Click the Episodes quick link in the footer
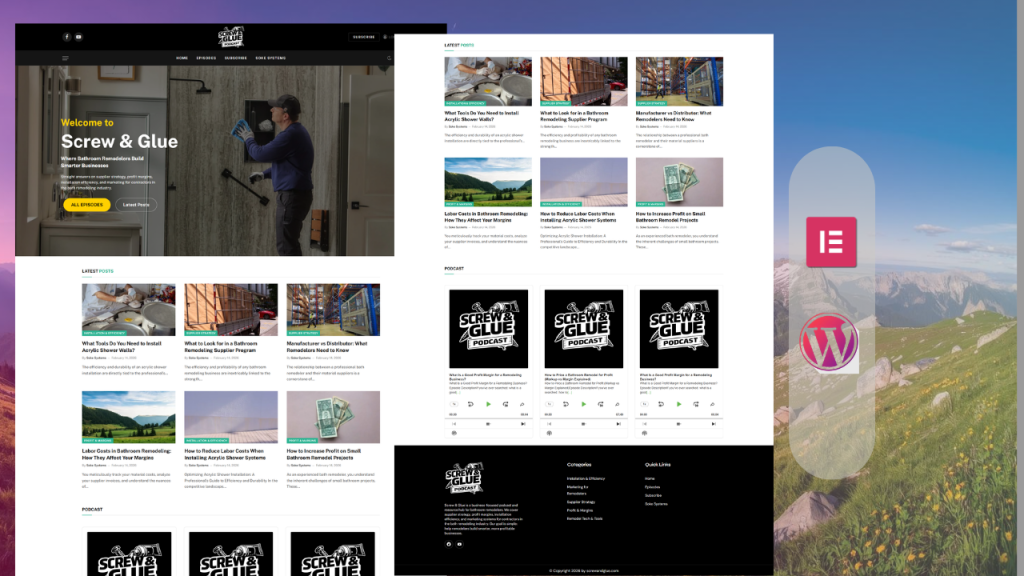This screenshot has height=576, width=1024. pyautogui.click(x=652, y=487)
